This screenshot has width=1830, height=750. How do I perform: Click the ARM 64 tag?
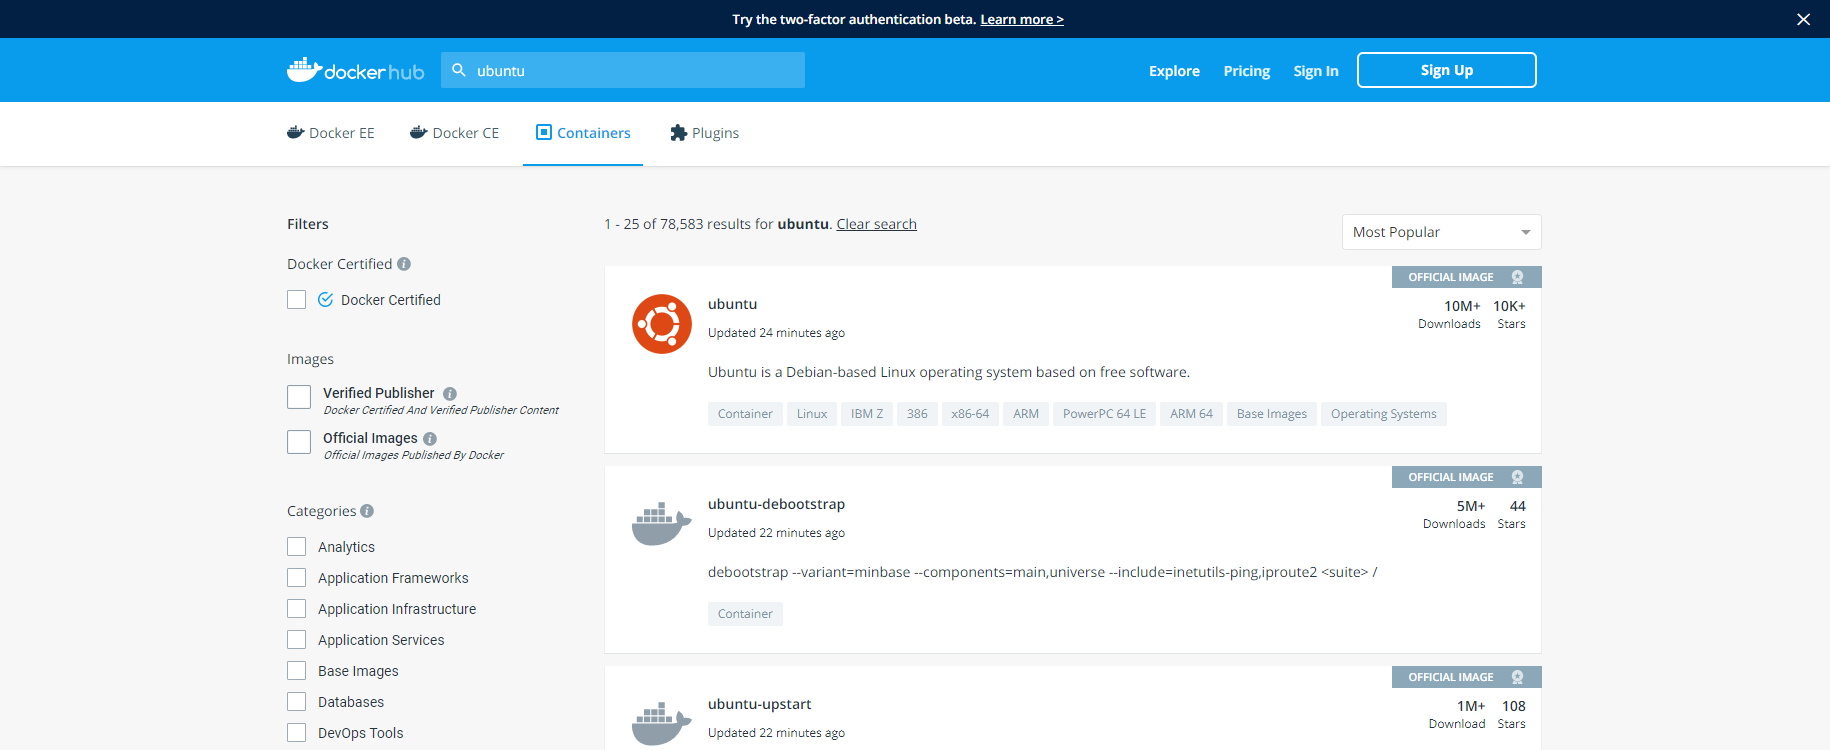[x=1191, y=414]
